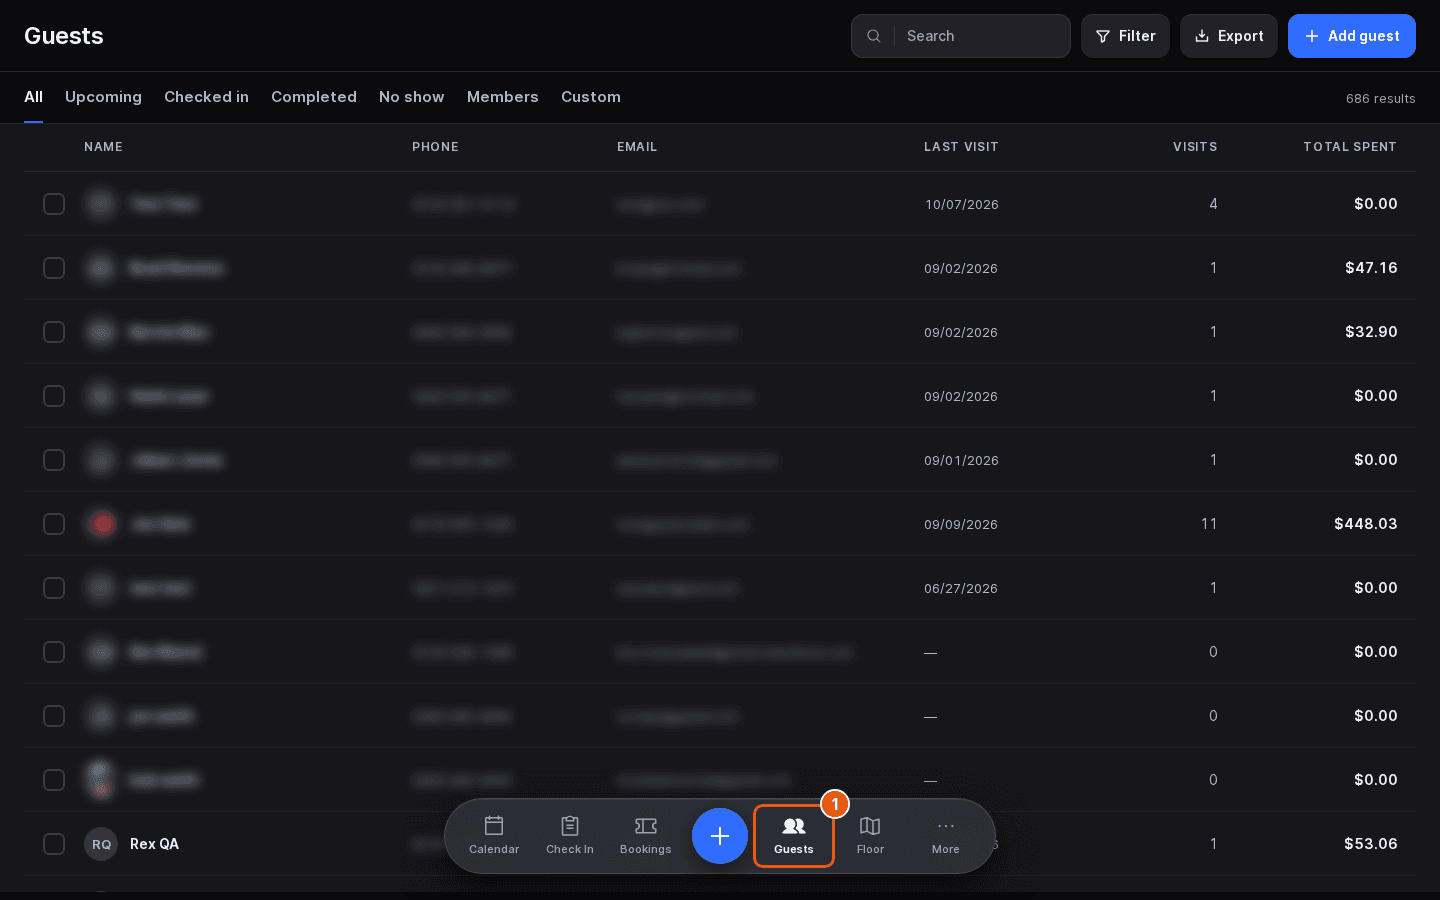Tap the blue plus create button
Image resolution: width=1440 pixels, height=900 pixels.
tap(720, 836)
